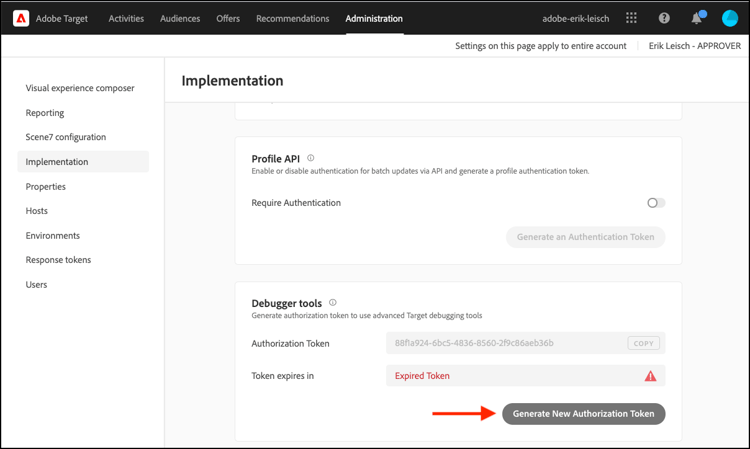Open the Offers tab

point(228,19)
